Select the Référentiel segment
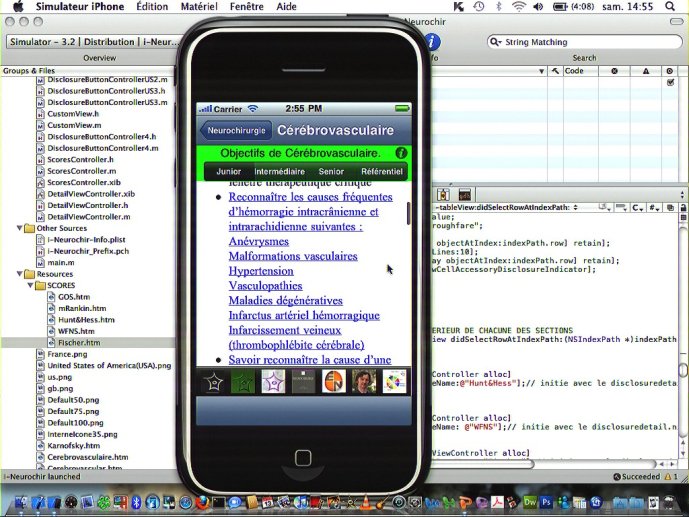Viewport: 689px width, 517px height. click(x=381, y=171)
